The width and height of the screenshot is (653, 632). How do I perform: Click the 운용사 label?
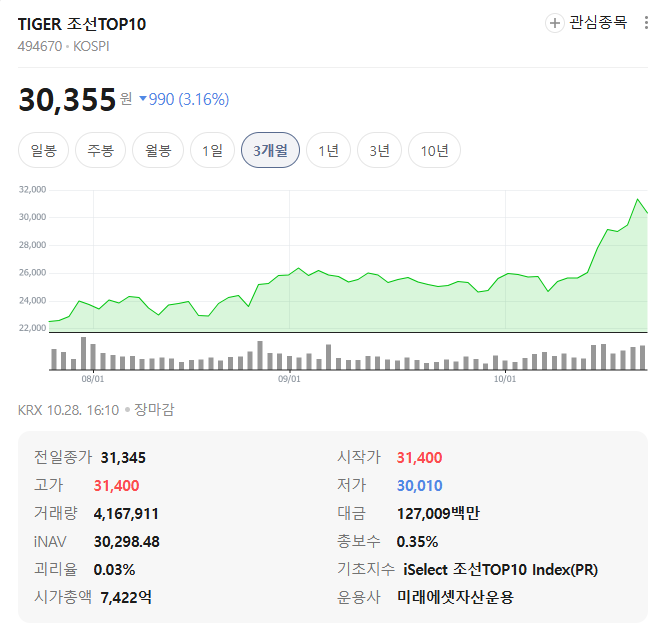click(x=359, y=597)
